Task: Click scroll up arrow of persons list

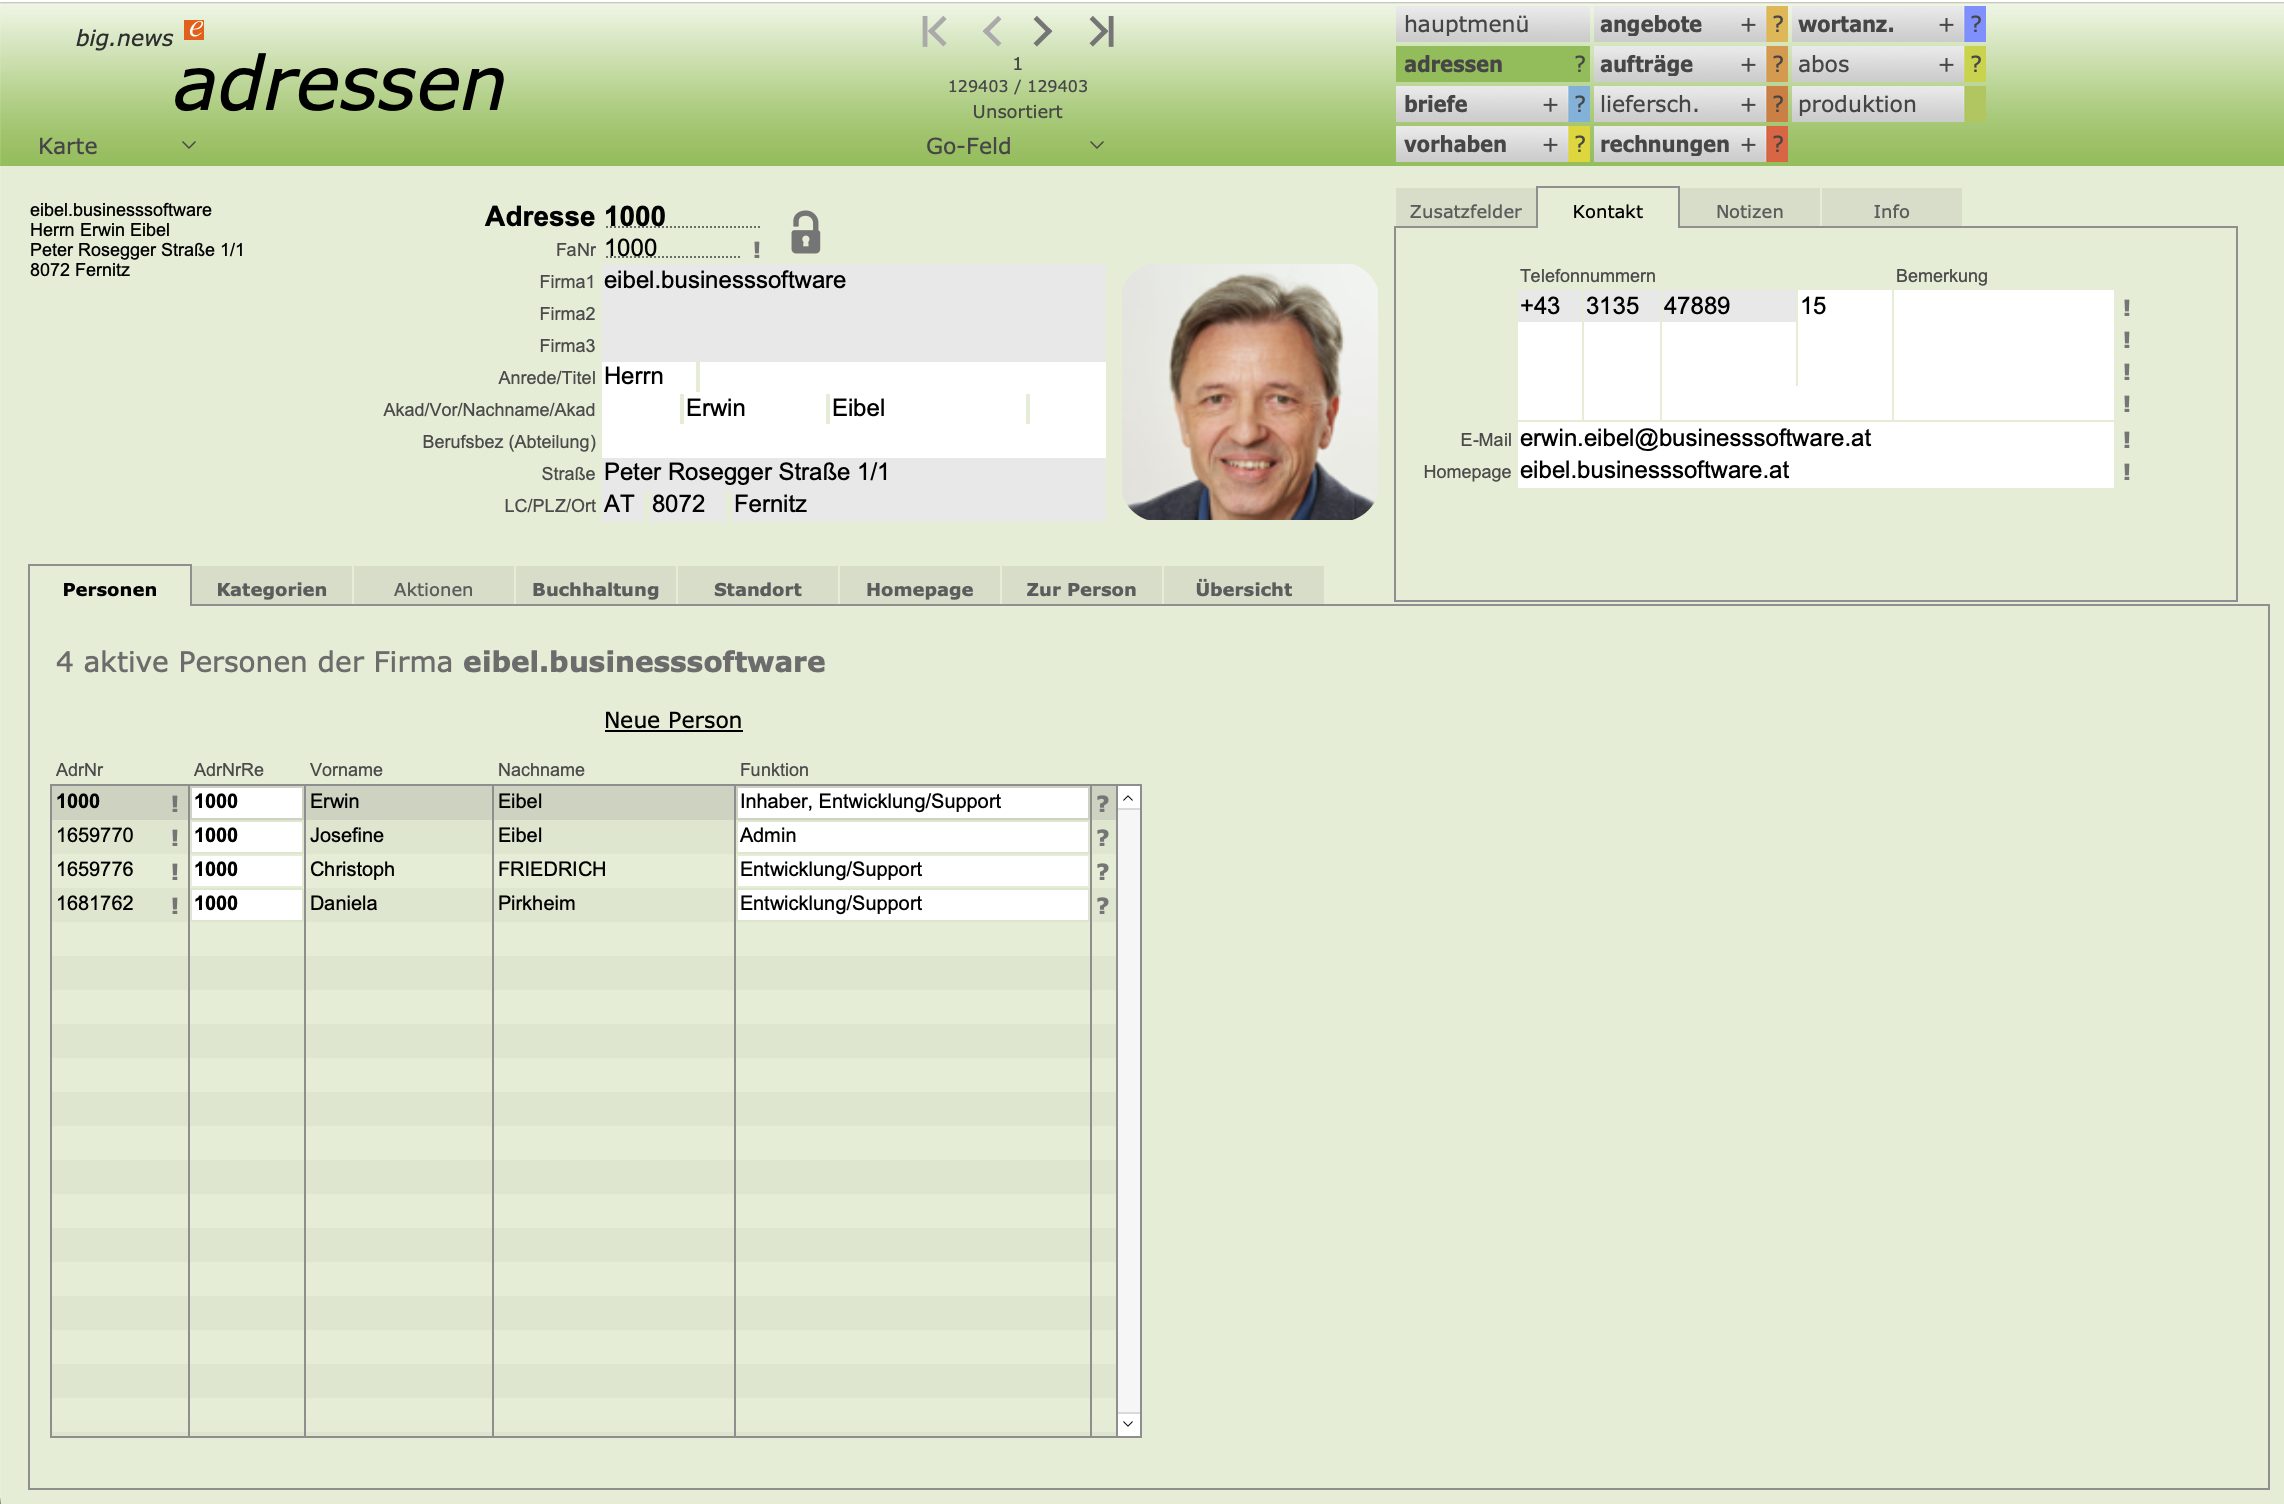Action: click(x=1128, y=798)
